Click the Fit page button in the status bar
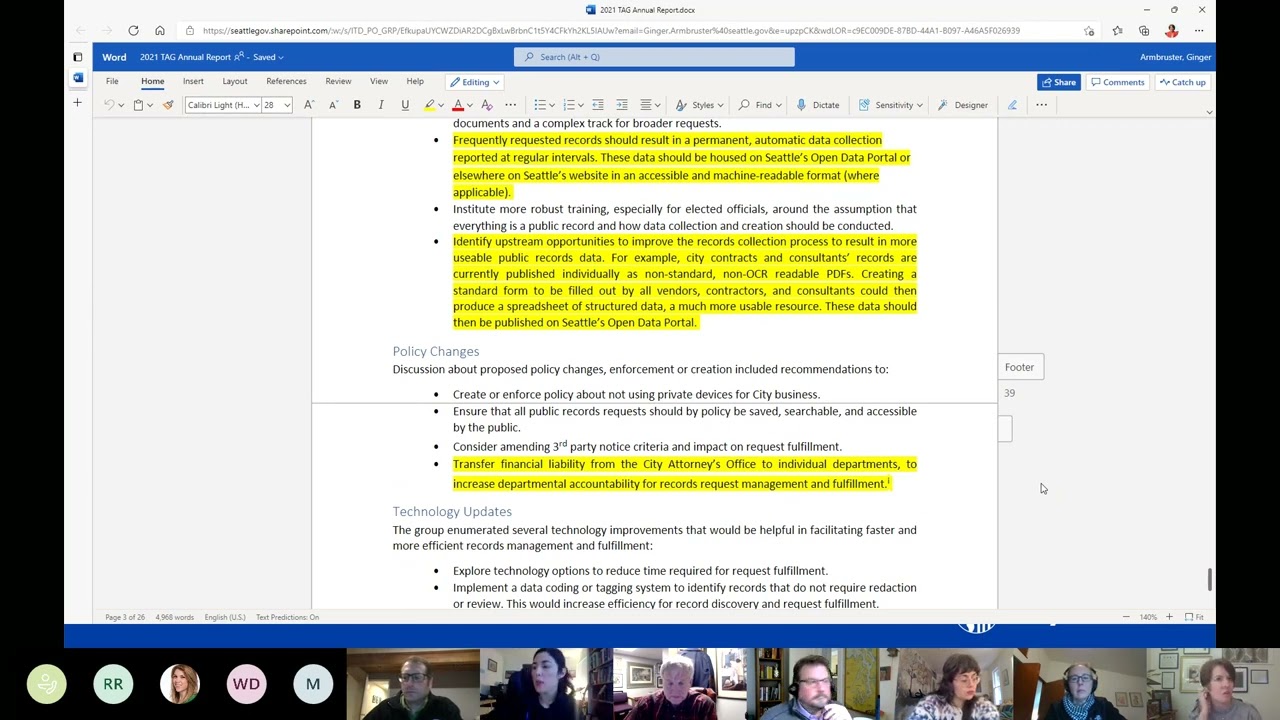Image resolution: width=1280 pixels, height=720 pixels. tap(1194, 617)
